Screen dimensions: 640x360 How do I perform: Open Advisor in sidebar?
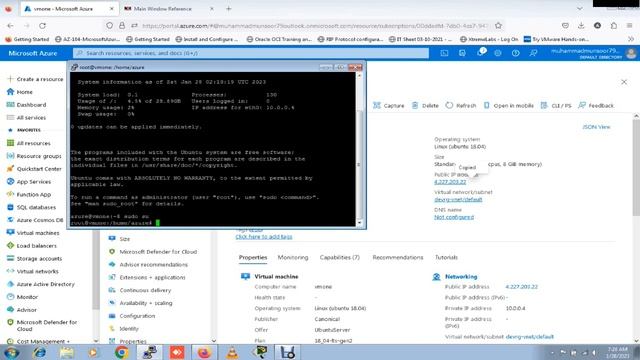pyautogui.click(x=22, y=310)
